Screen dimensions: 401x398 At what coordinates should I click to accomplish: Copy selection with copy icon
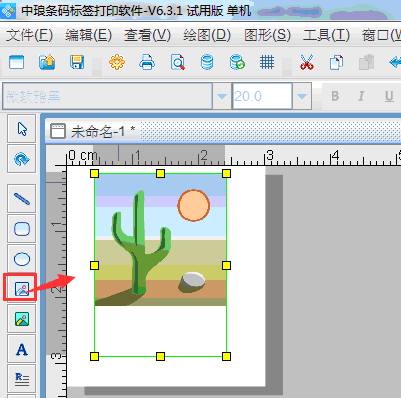[x=336, y=62]
